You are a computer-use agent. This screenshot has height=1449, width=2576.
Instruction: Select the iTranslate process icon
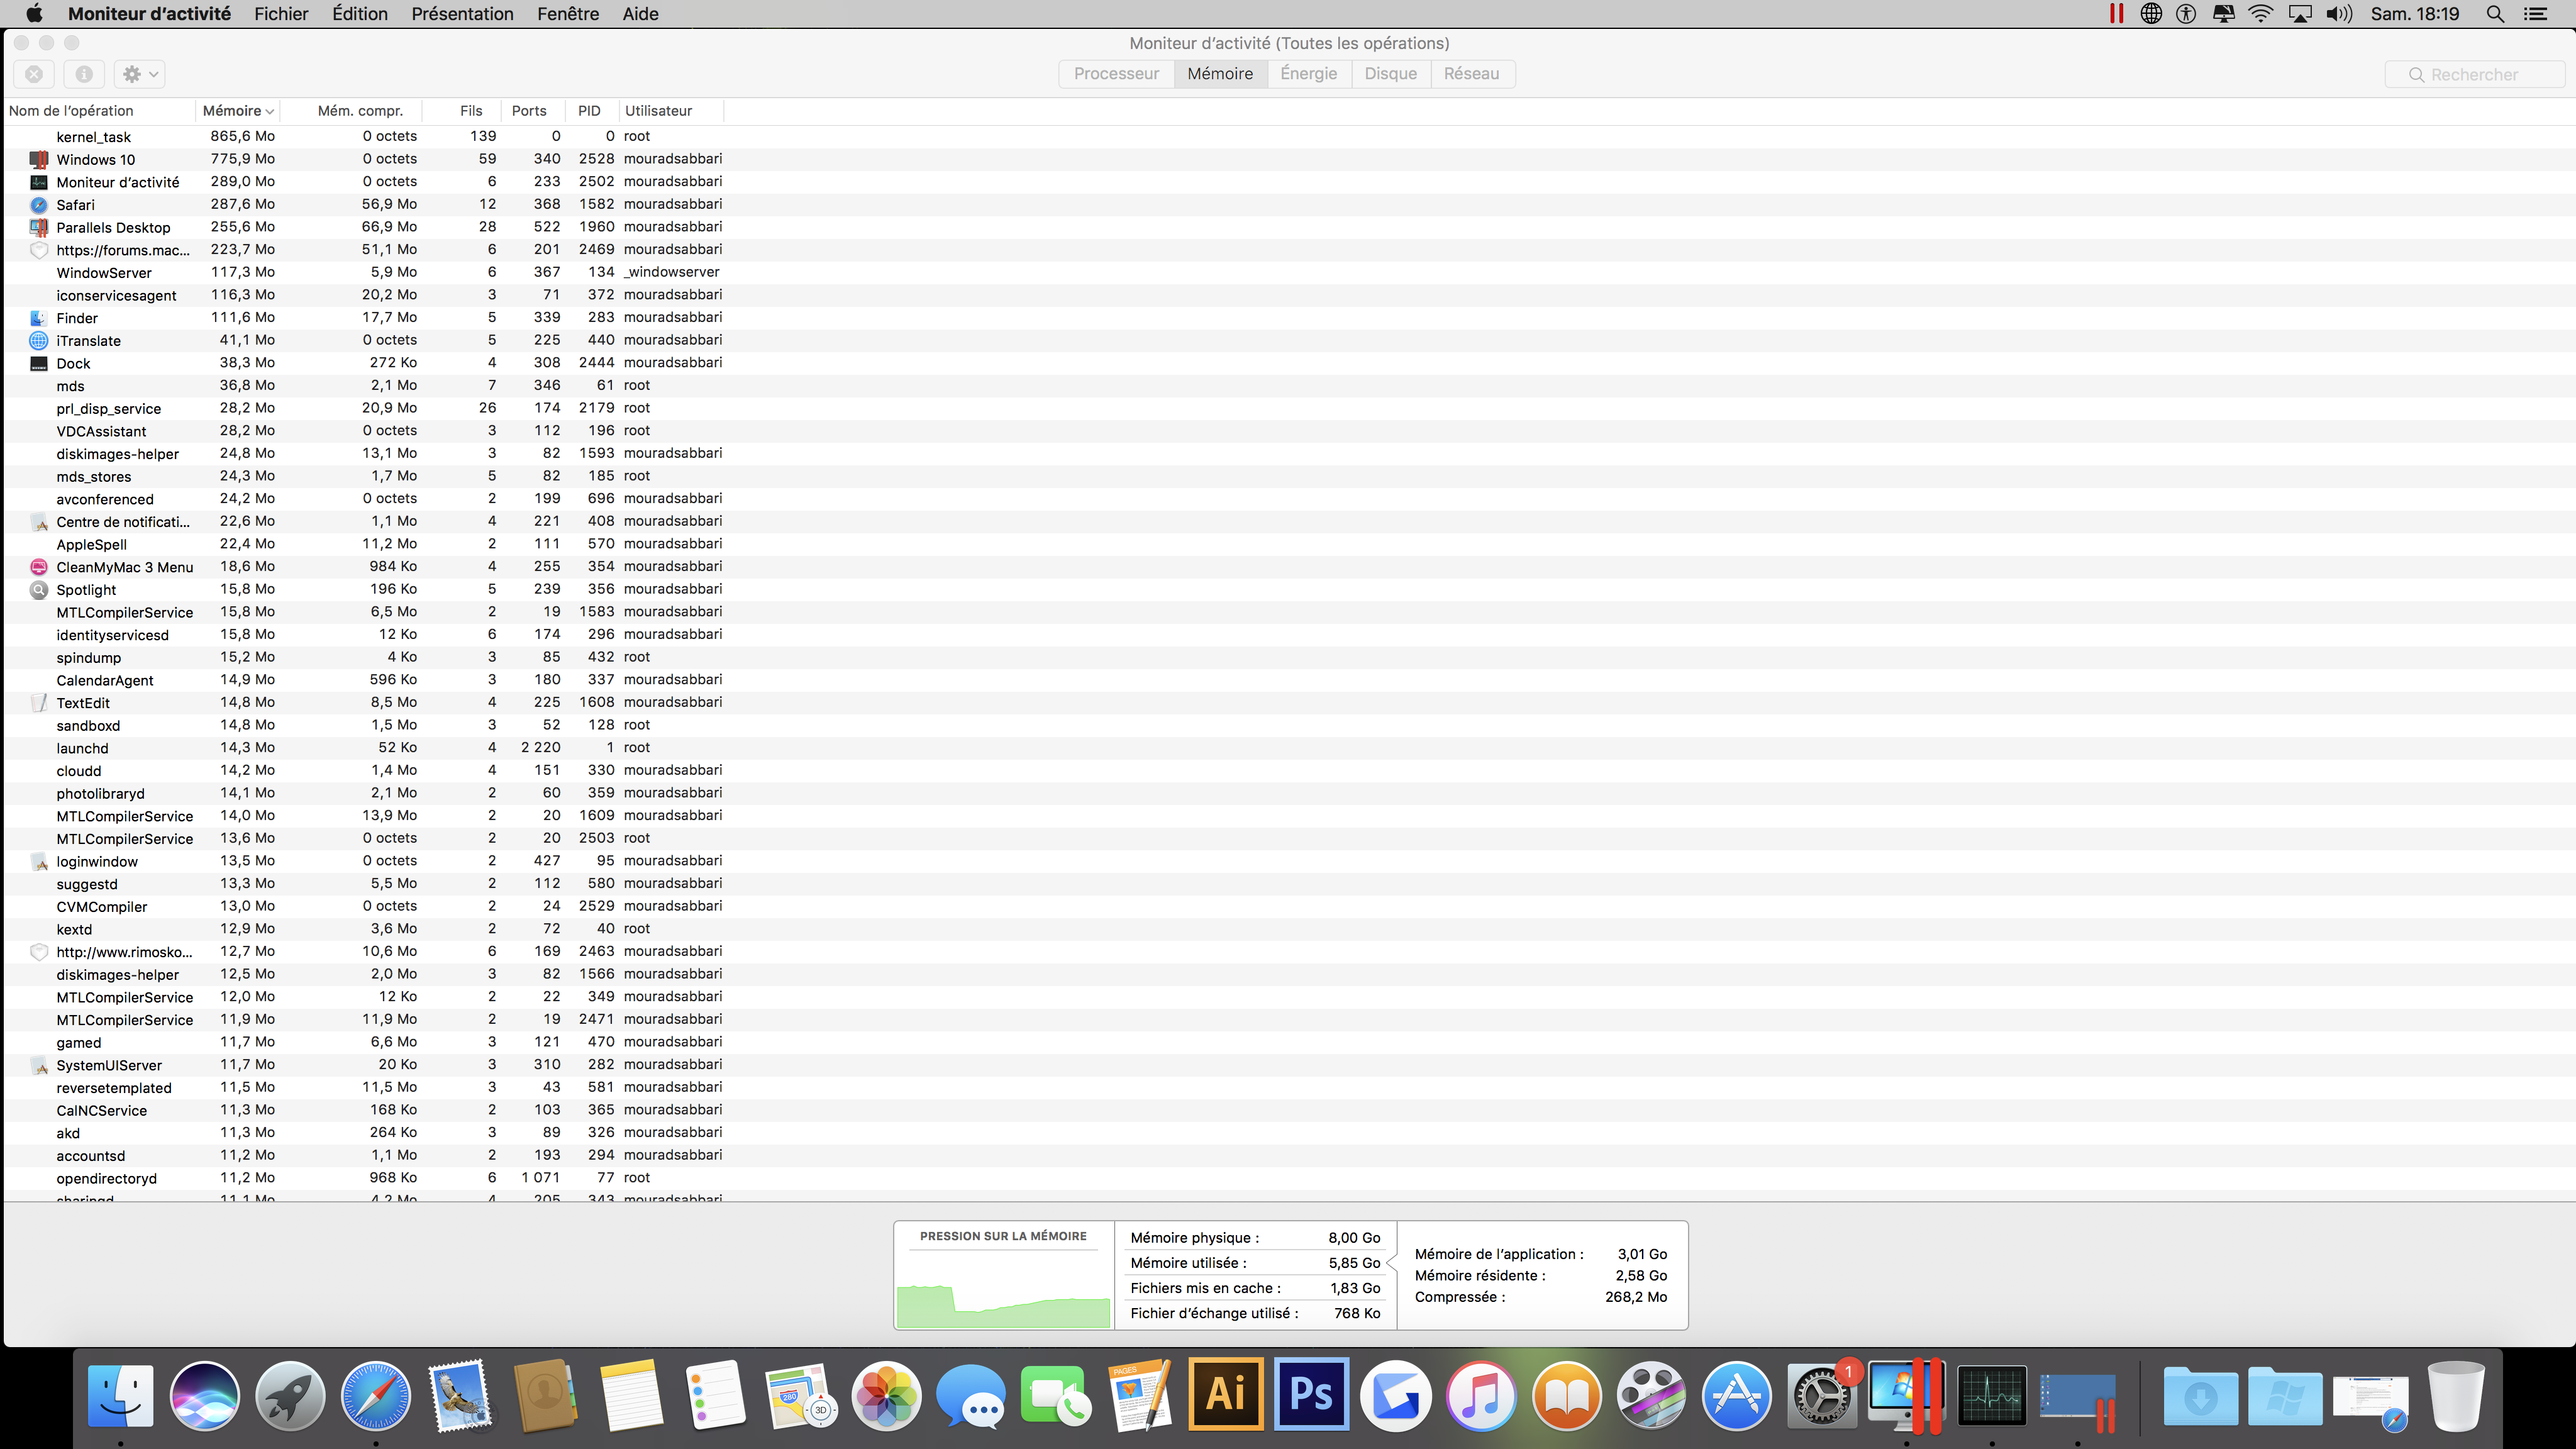39,341
